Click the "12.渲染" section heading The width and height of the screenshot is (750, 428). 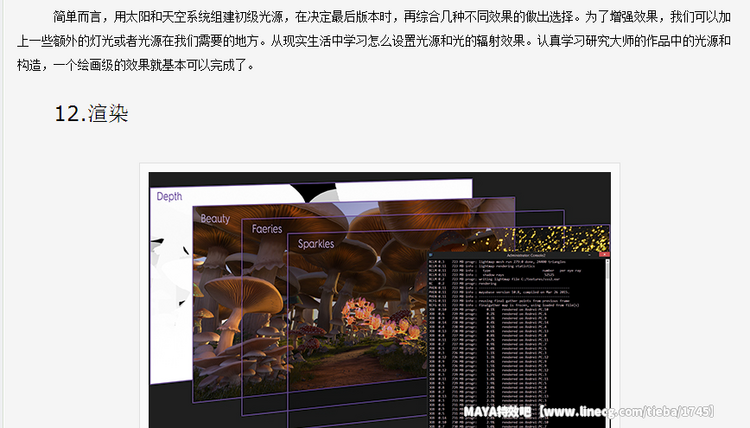(91, 114)
